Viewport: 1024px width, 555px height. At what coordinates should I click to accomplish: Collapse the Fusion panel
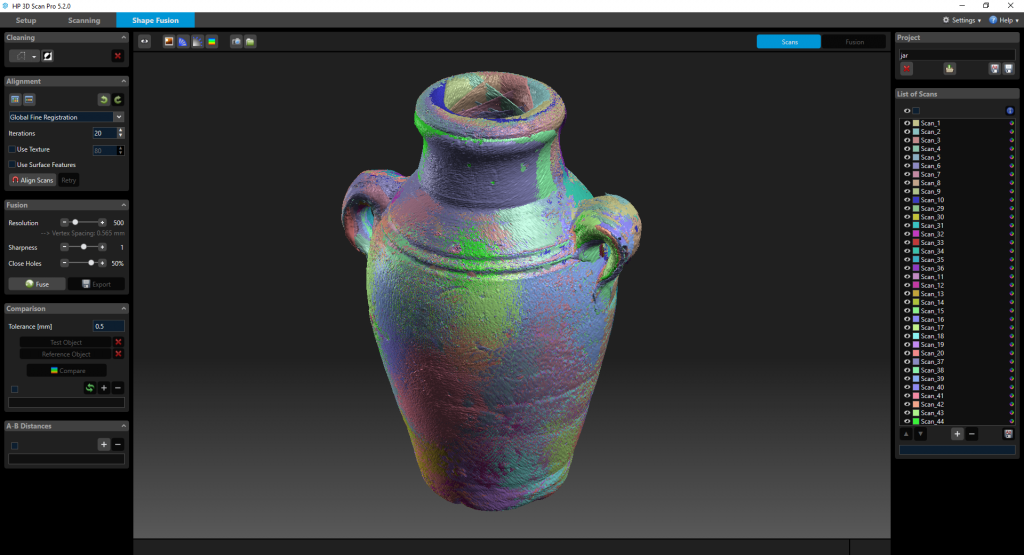point(123,205)
